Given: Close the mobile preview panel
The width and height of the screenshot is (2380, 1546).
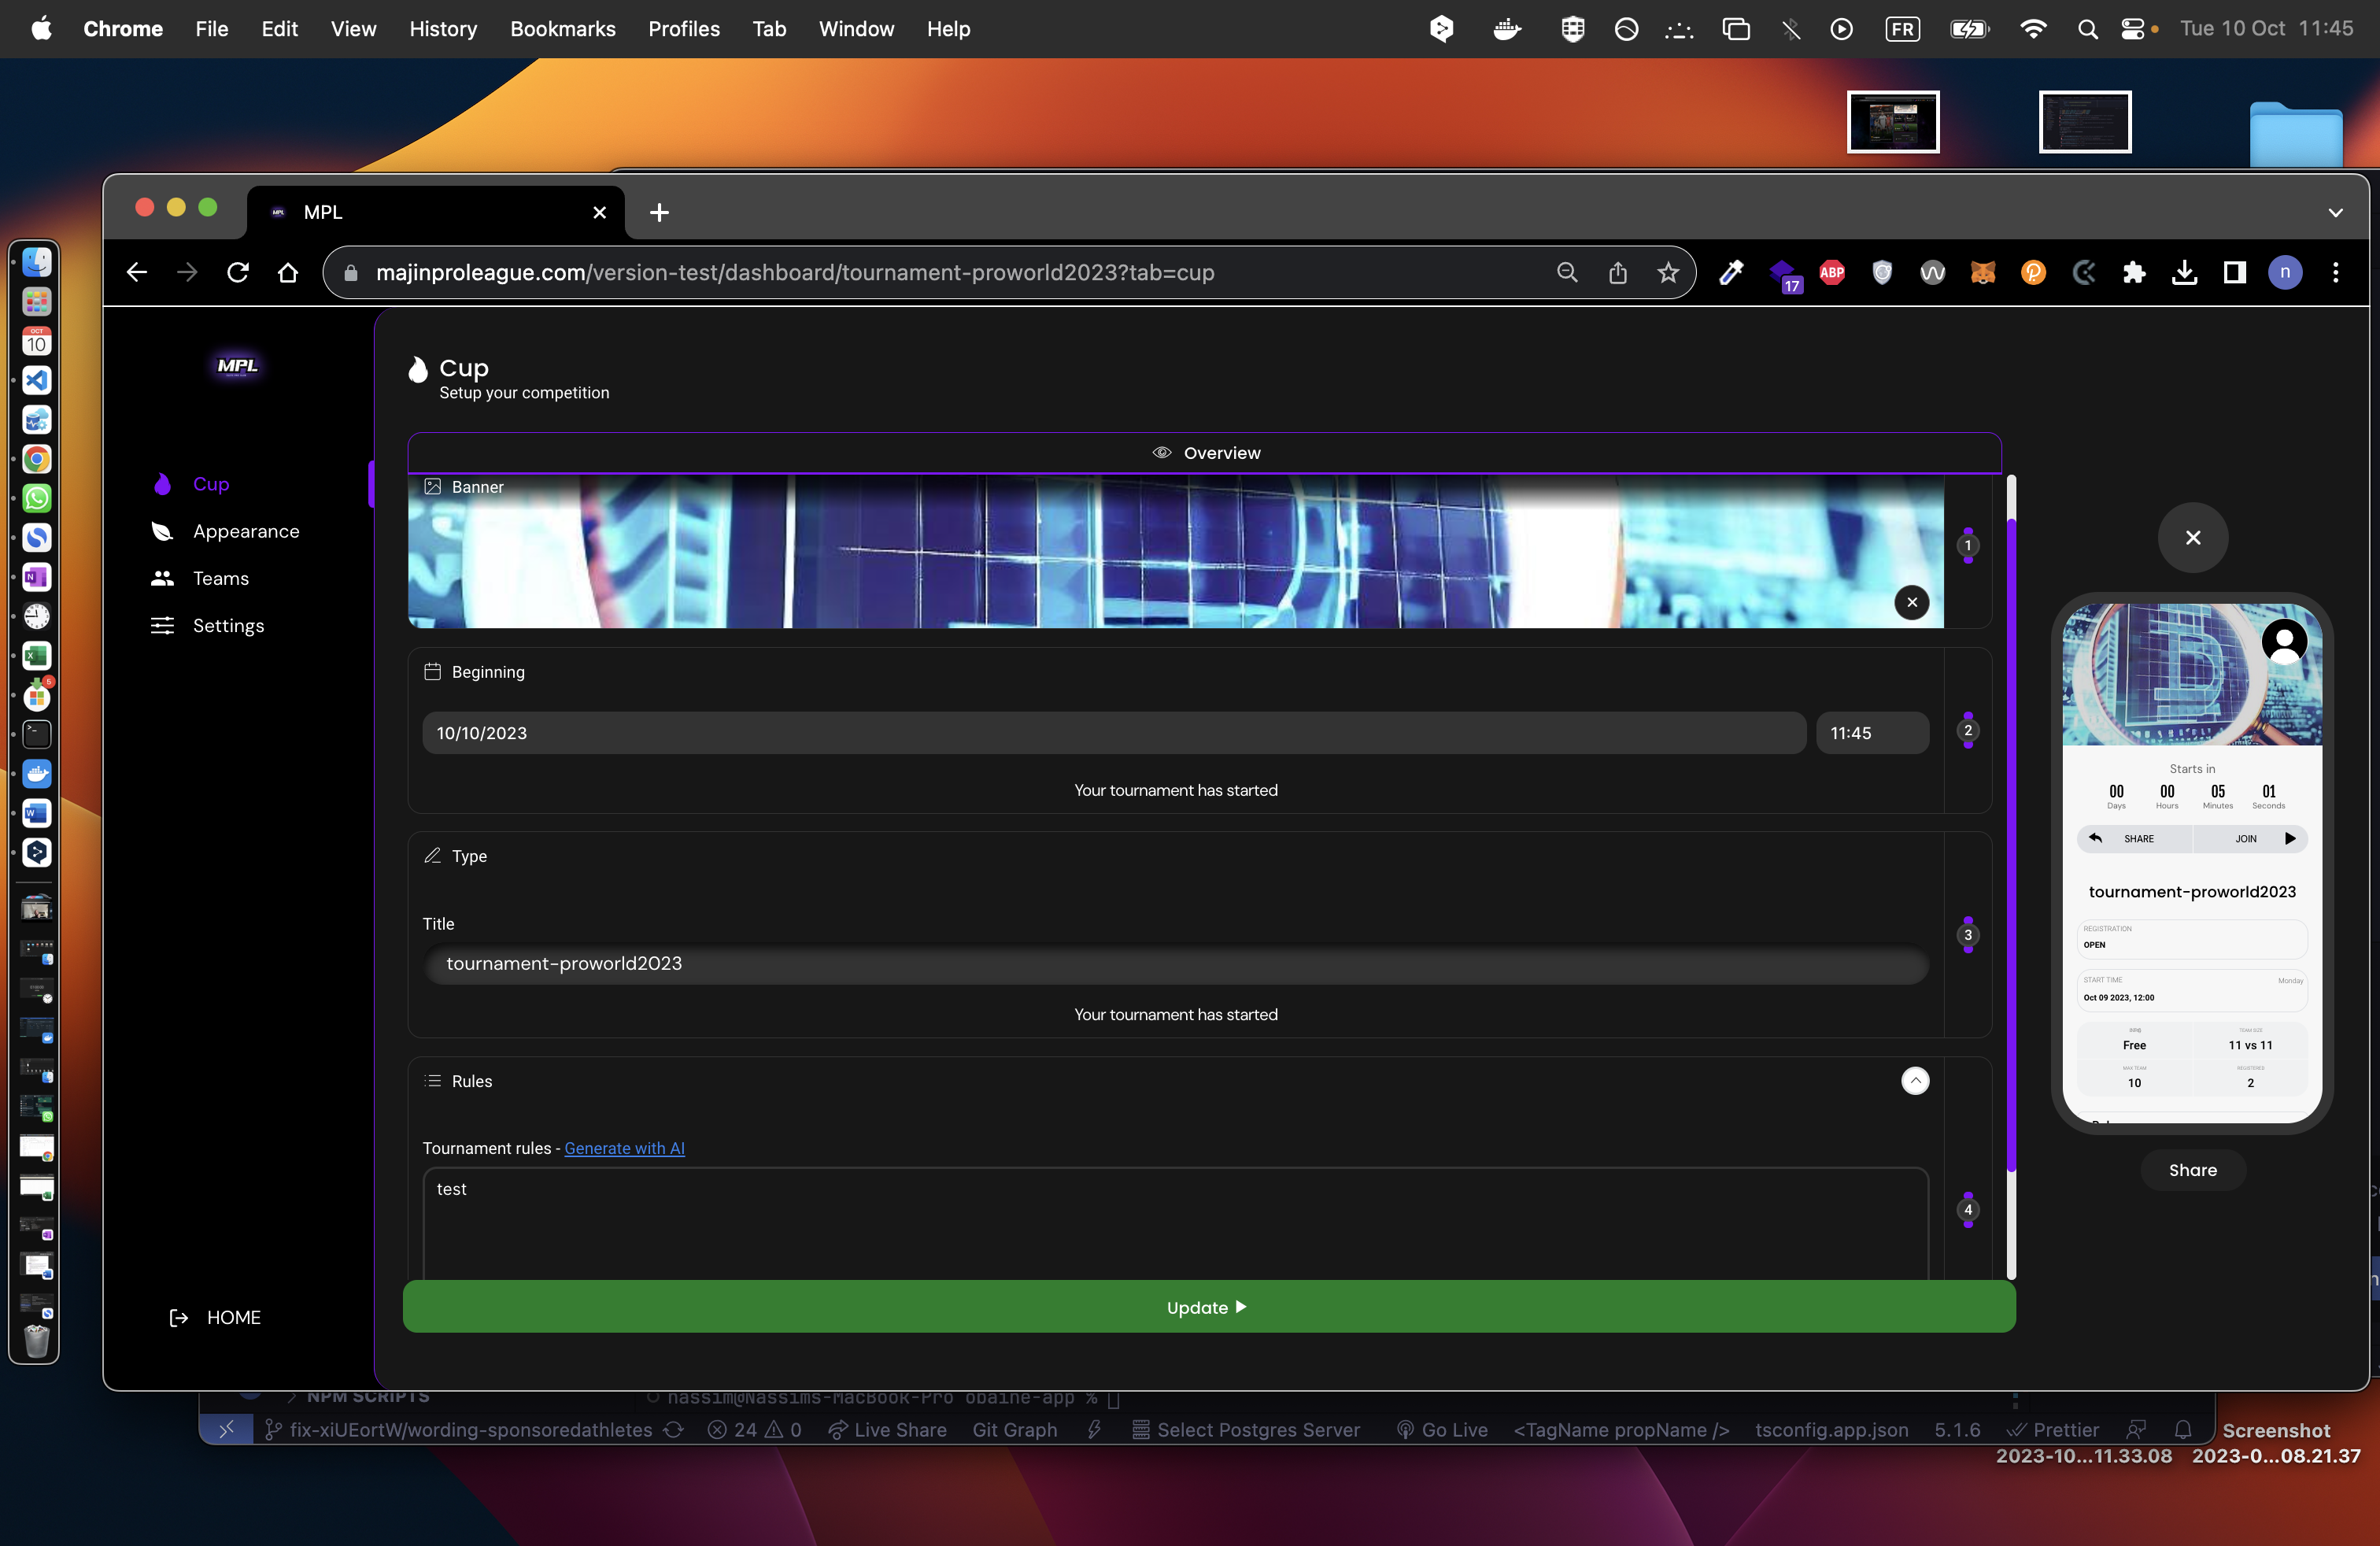Looking at the screenshot, I should tap(2192, 538).
